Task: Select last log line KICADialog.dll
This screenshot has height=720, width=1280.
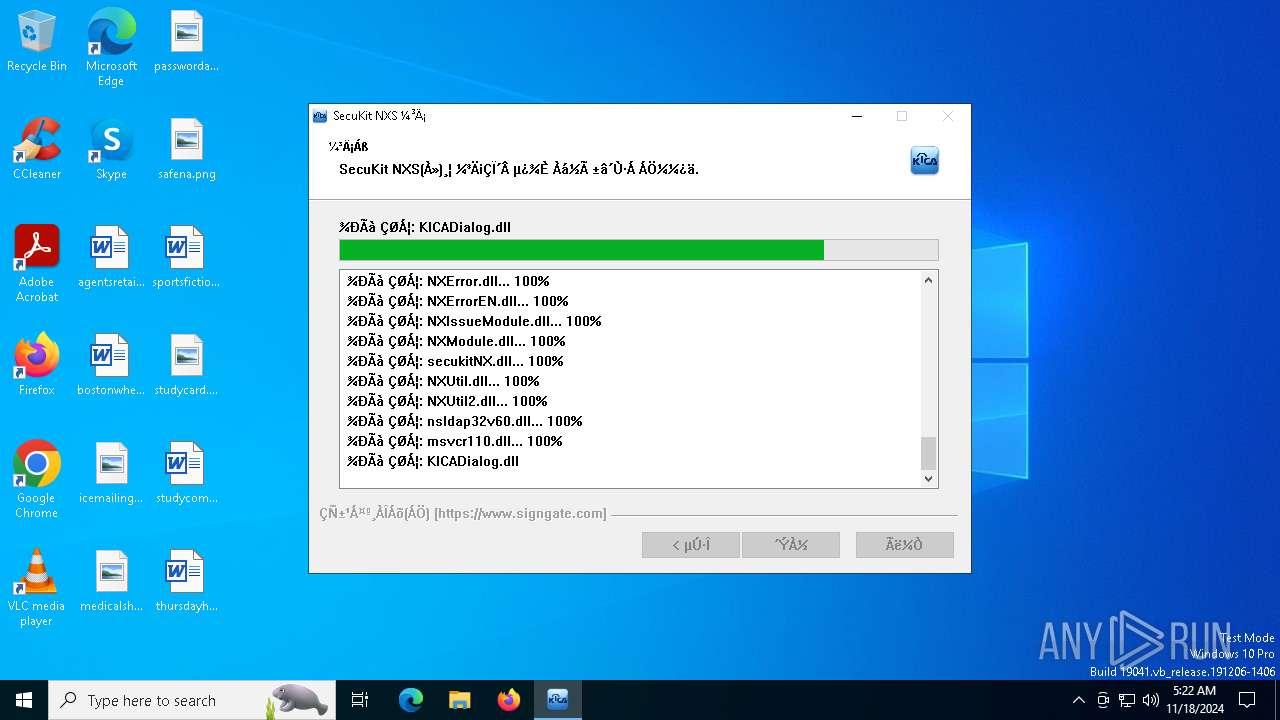Action: 433,461
